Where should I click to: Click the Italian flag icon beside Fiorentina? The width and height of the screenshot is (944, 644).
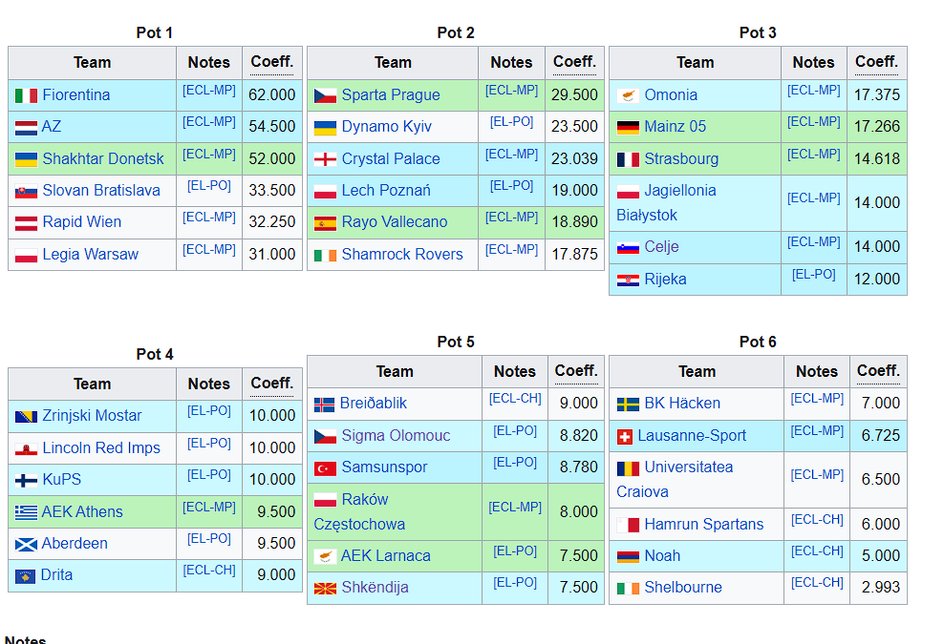26,95
